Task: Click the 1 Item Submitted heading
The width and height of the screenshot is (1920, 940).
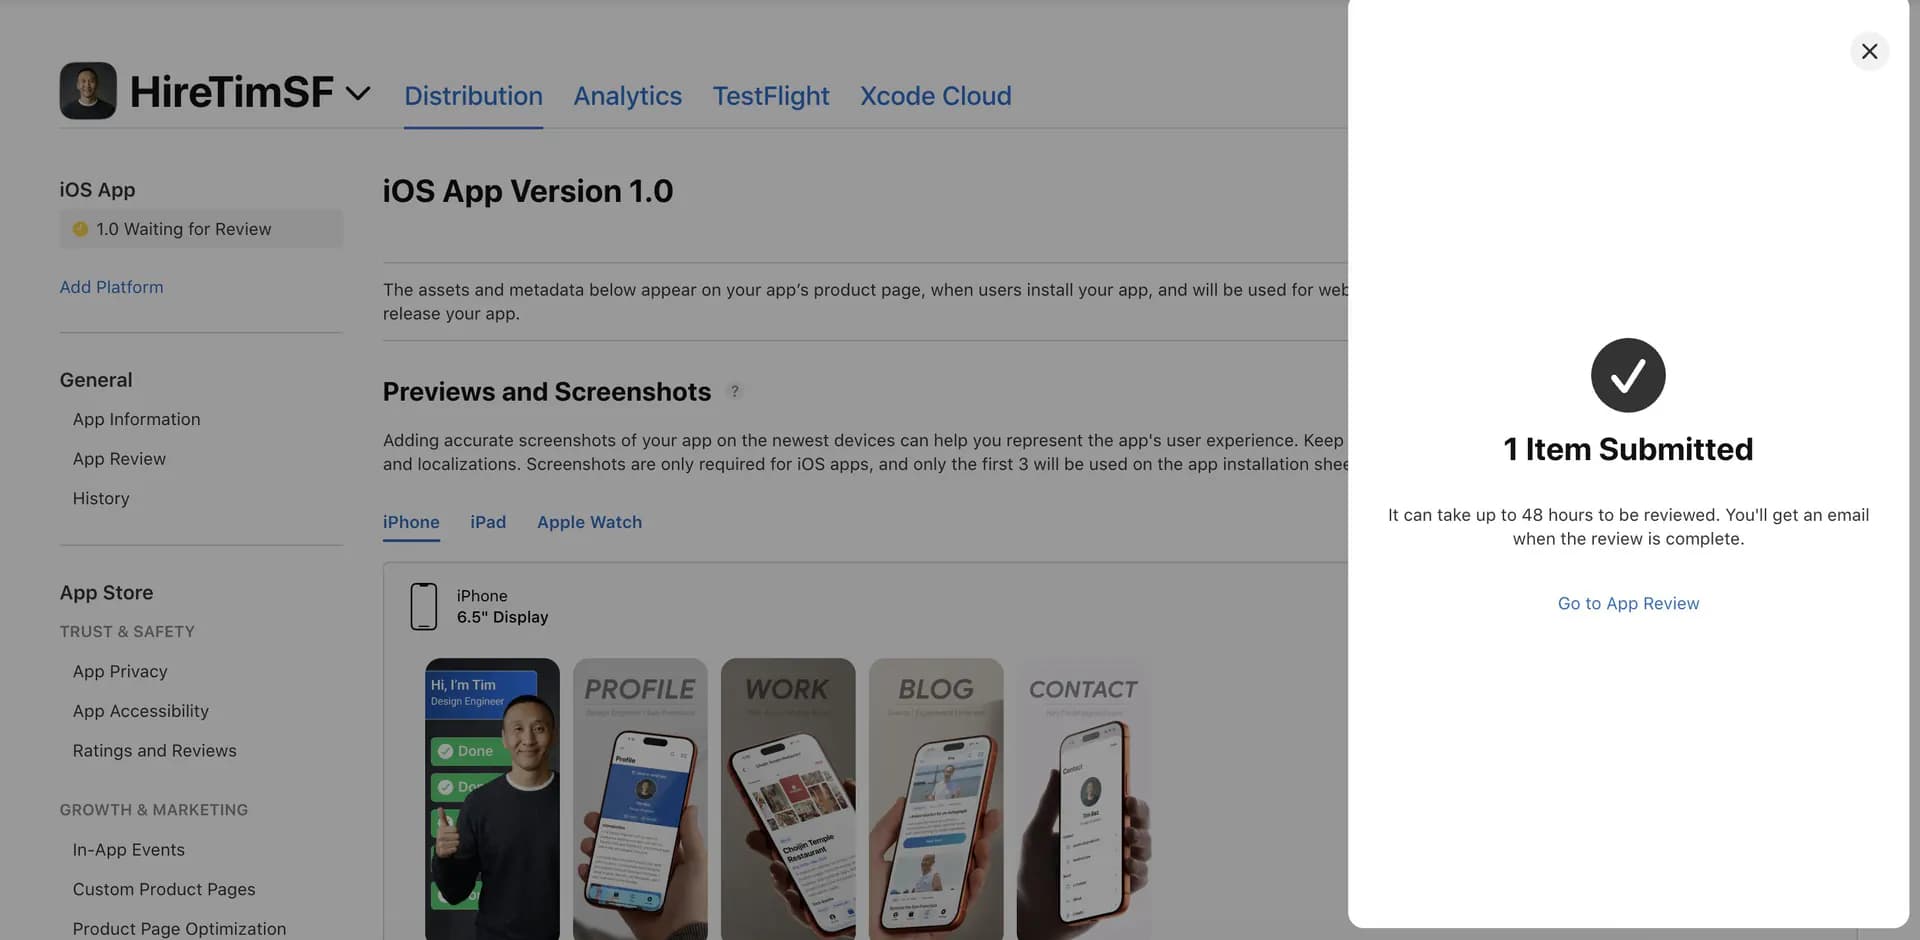Action: pos(1628,449)
